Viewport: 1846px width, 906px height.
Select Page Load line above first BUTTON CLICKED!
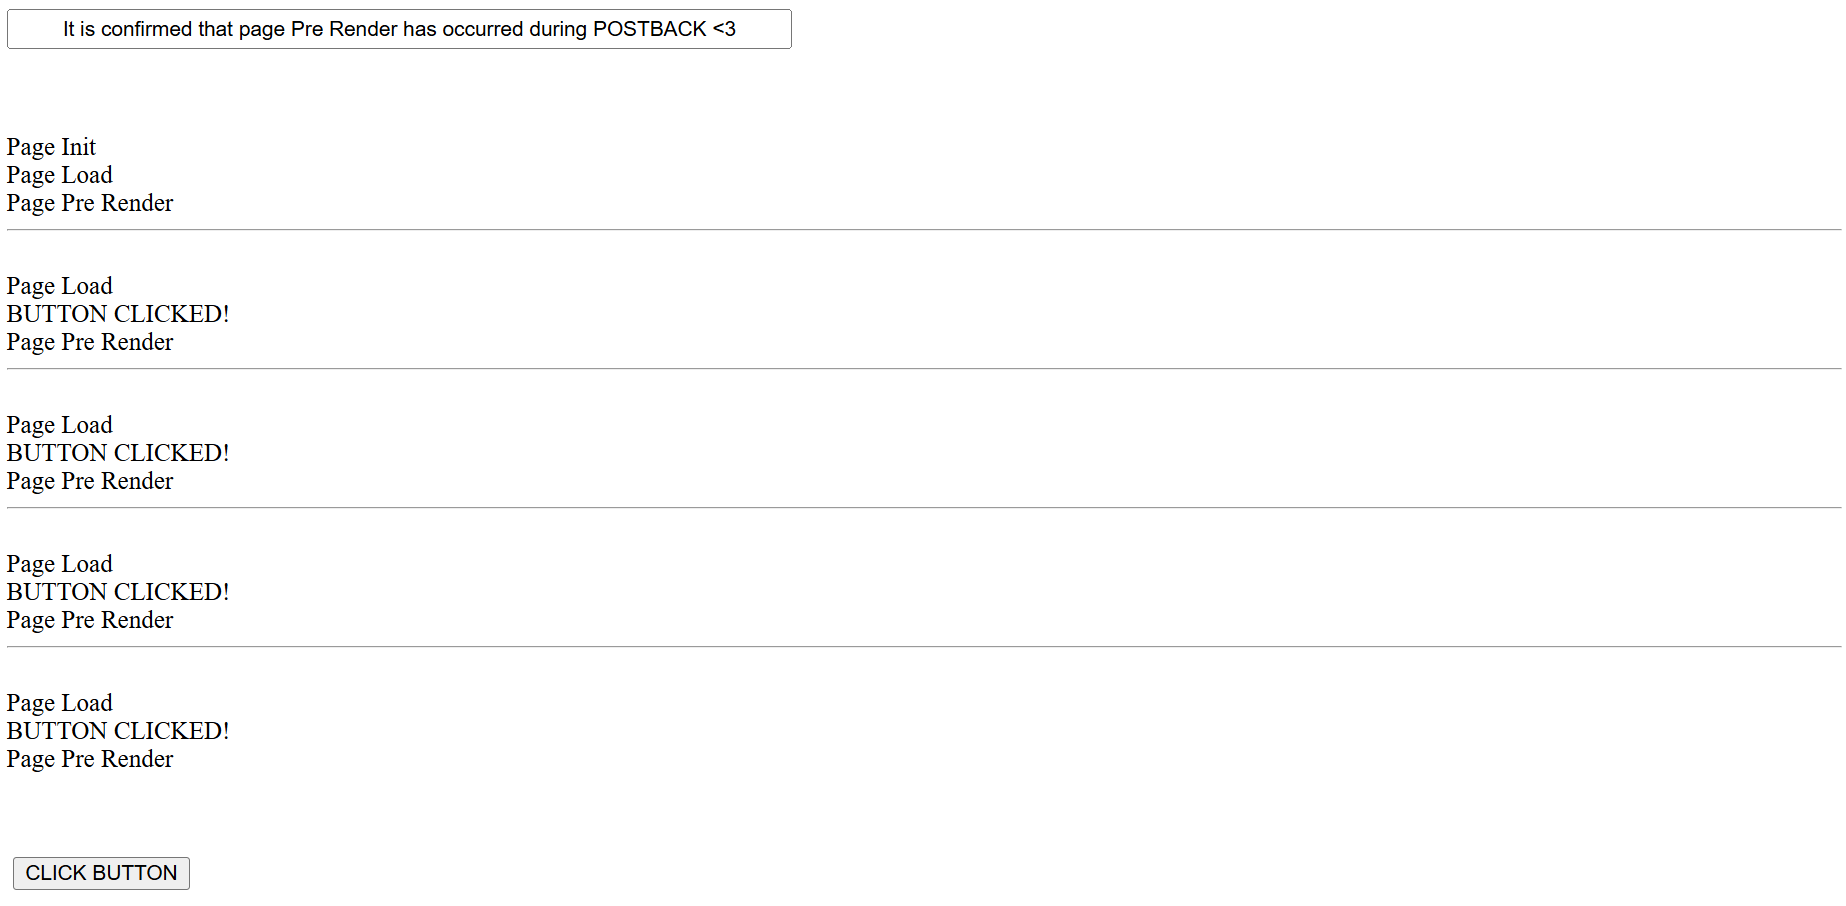tap(59, 286)
